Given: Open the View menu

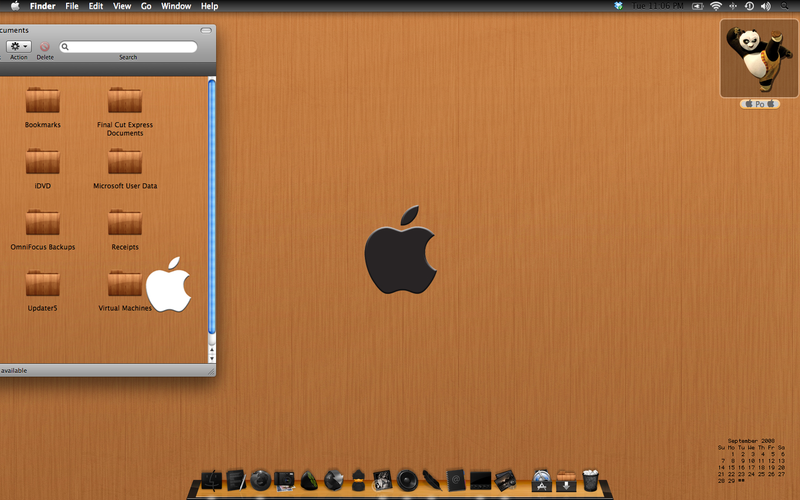Looking at the screenshot, I should [x=122, y=6].
